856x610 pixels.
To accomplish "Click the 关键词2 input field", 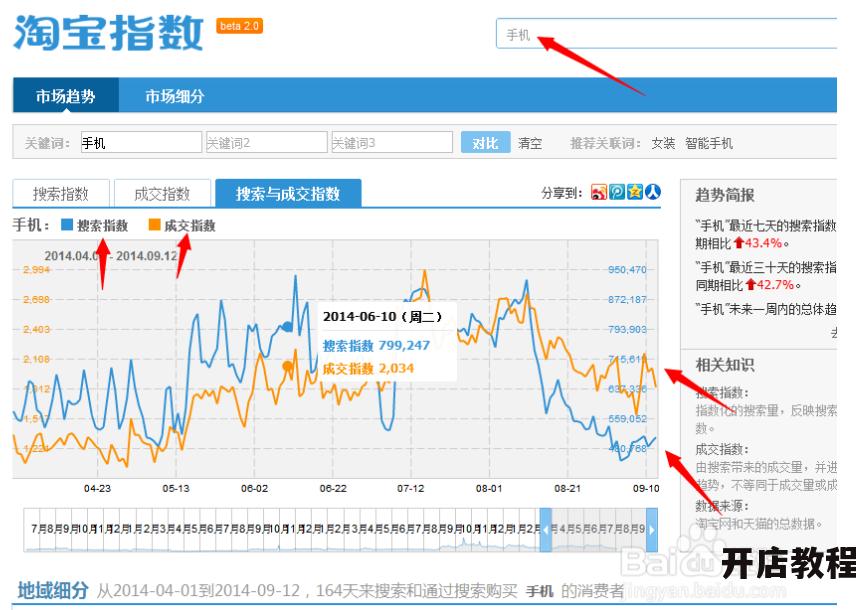I will [266, 143].
